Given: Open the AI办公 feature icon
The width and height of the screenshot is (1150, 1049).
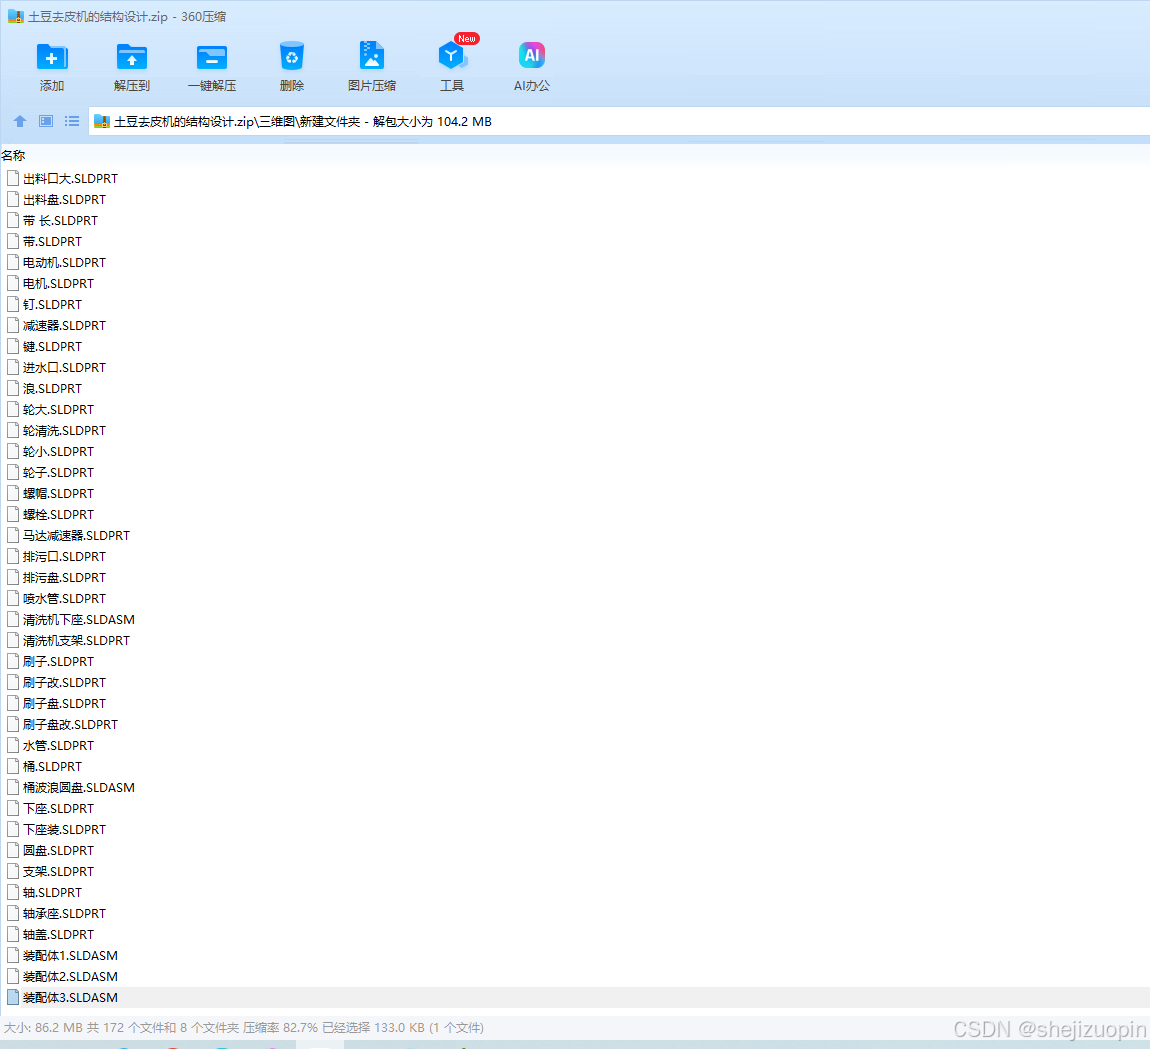Looking at the screenshot, I should [x=532, y=55].
